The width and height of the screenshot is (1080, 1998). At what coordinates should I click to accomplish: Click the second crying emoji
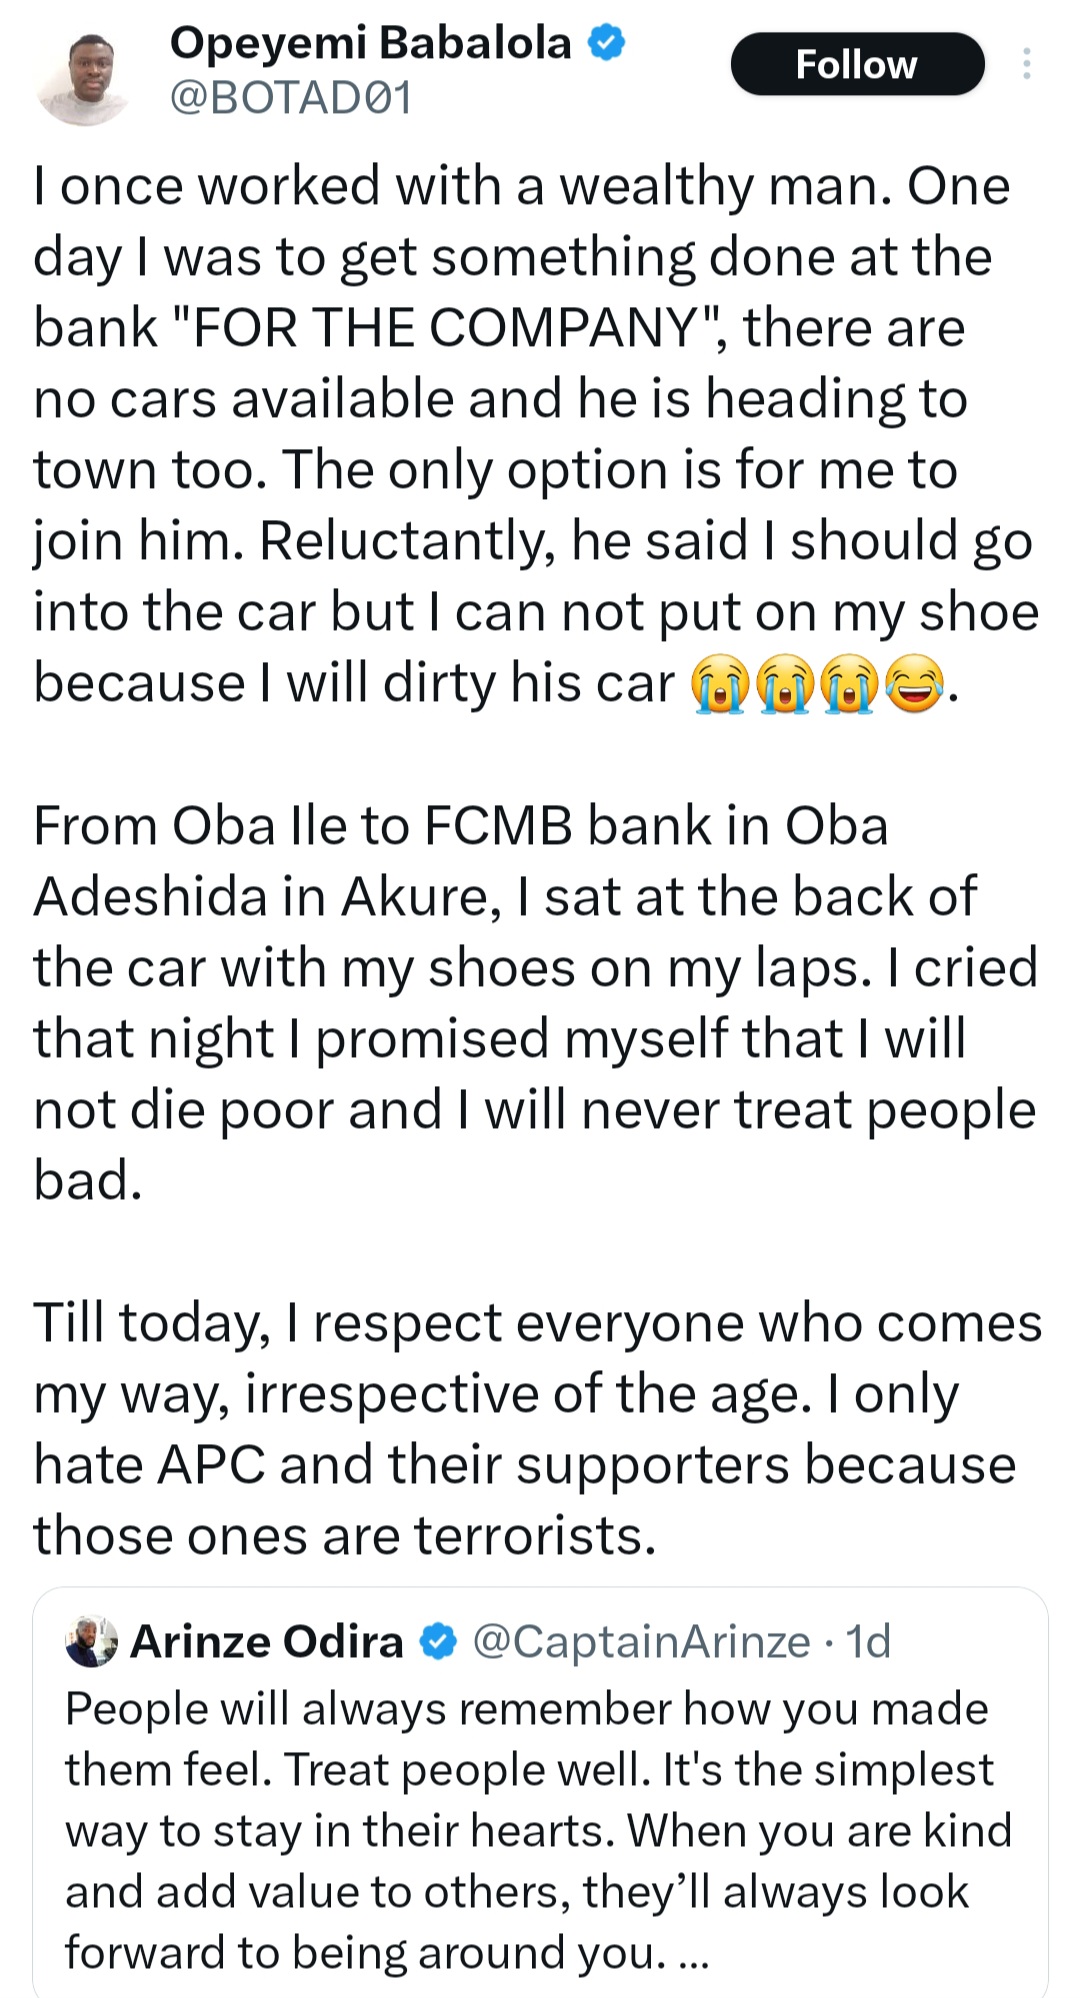pos(786,688)
